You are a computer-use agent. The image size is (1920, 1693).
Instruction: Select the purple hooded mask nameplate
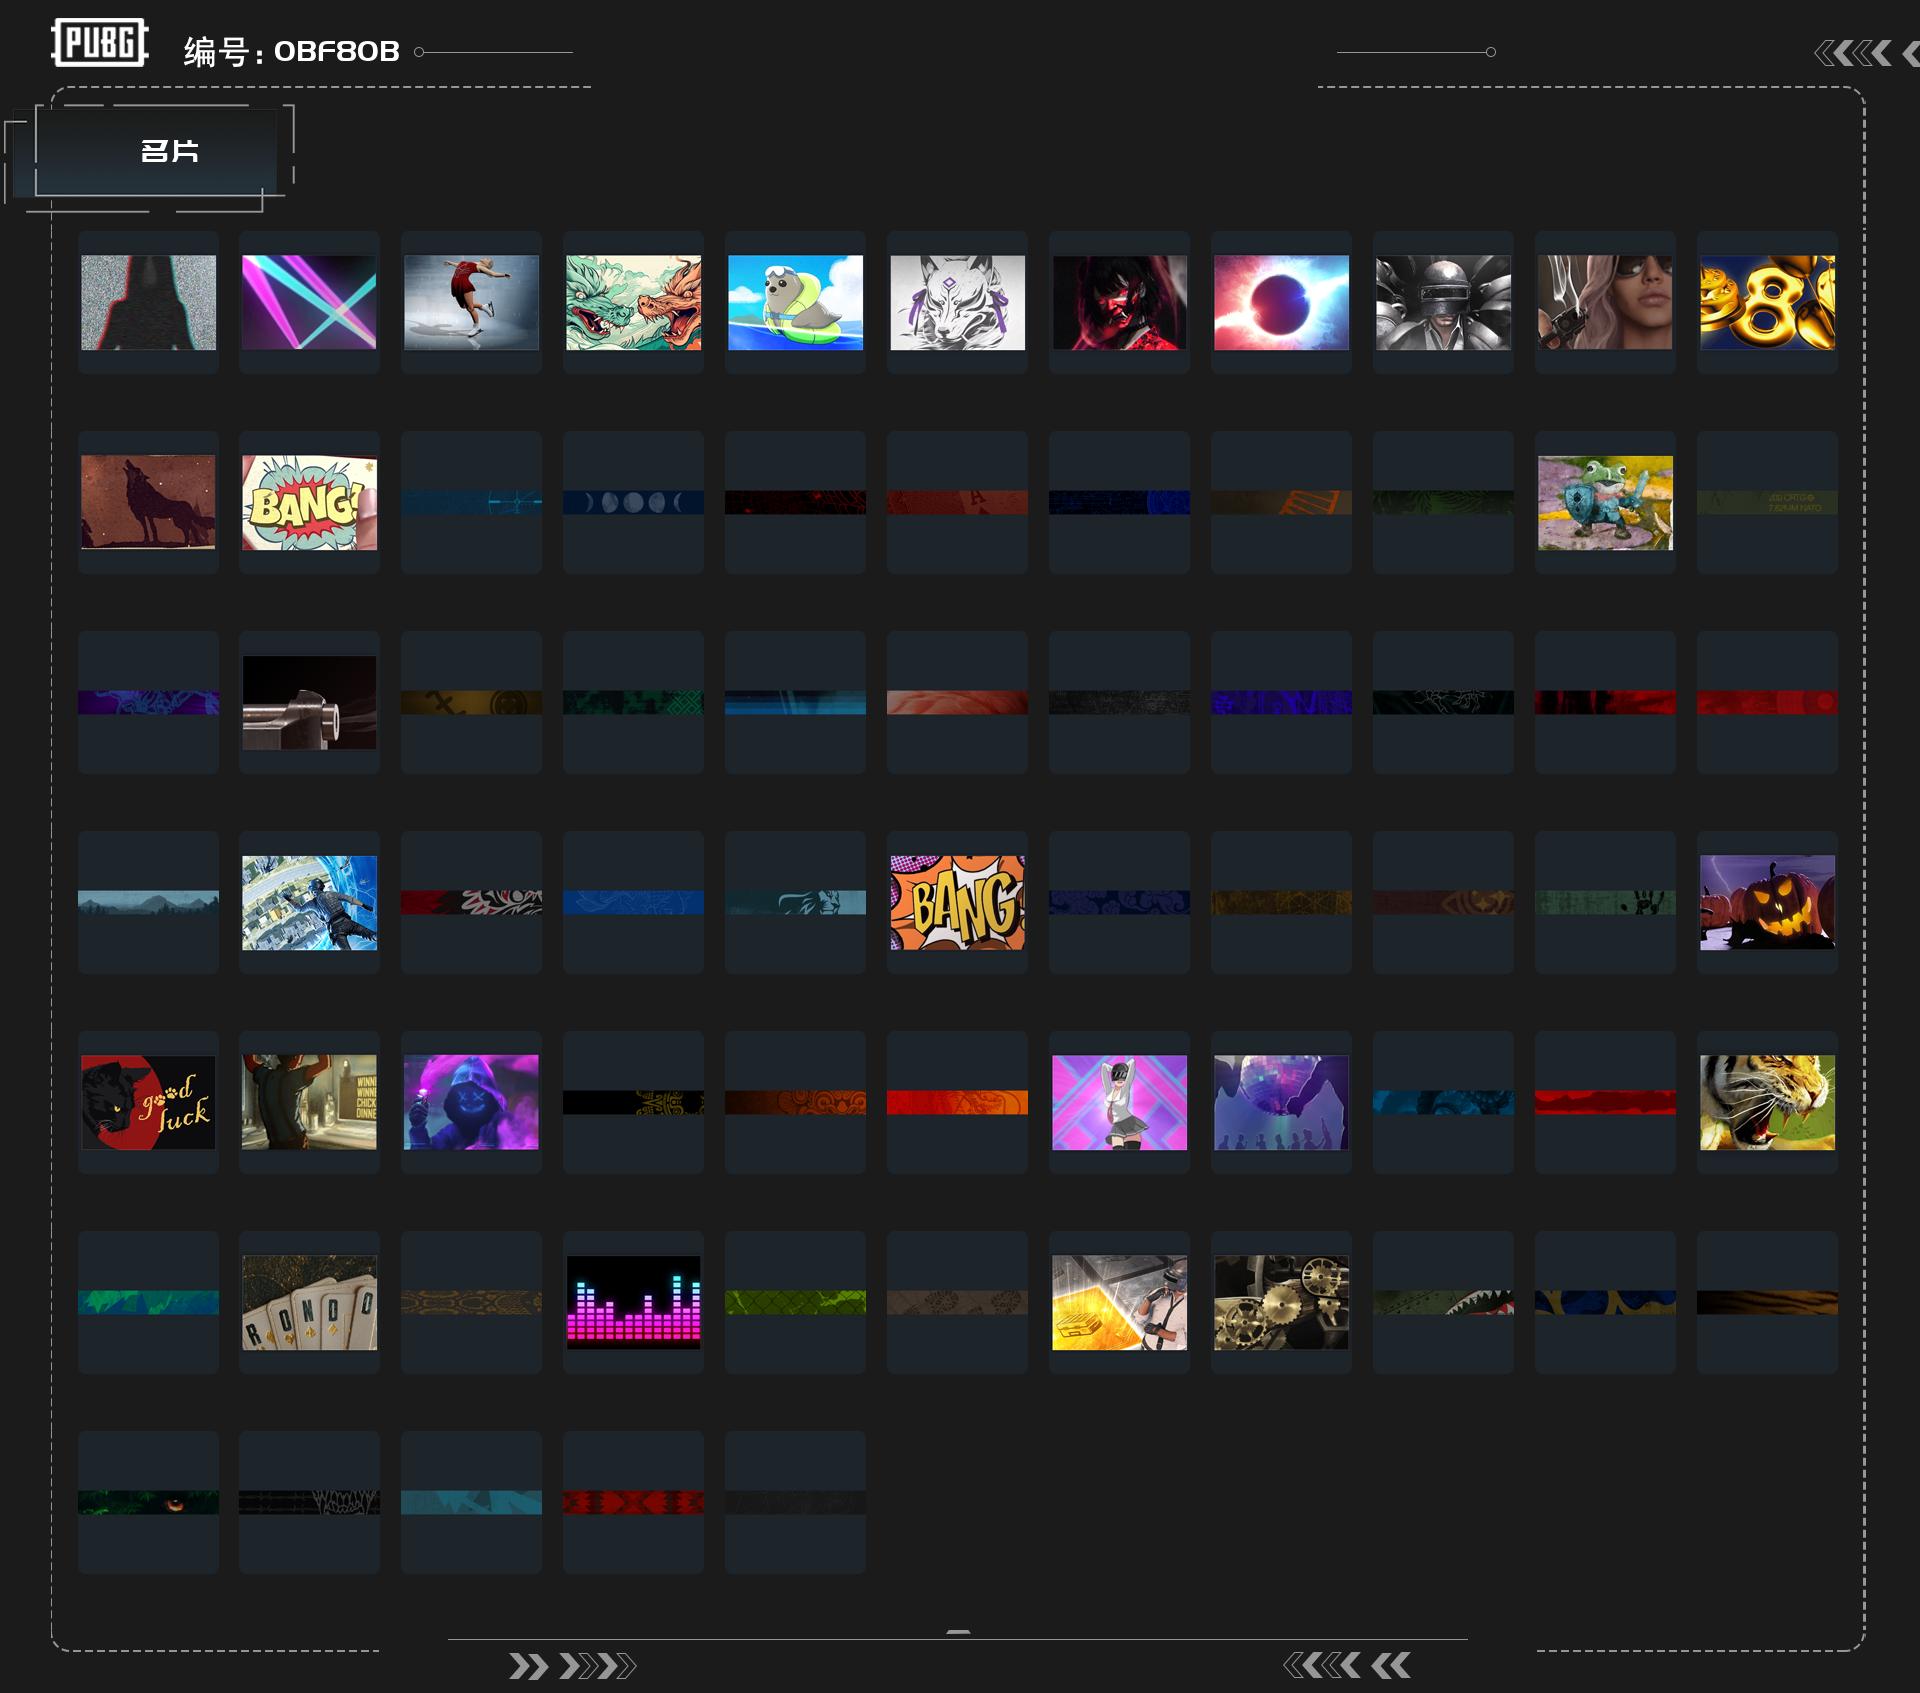471,1103
